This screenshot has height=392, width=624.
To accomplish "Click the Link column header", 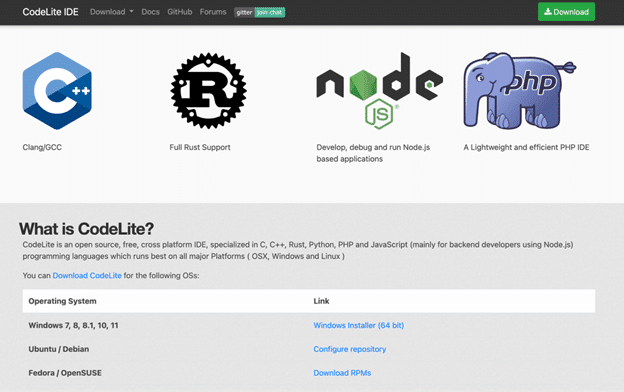I will point(321,301).
